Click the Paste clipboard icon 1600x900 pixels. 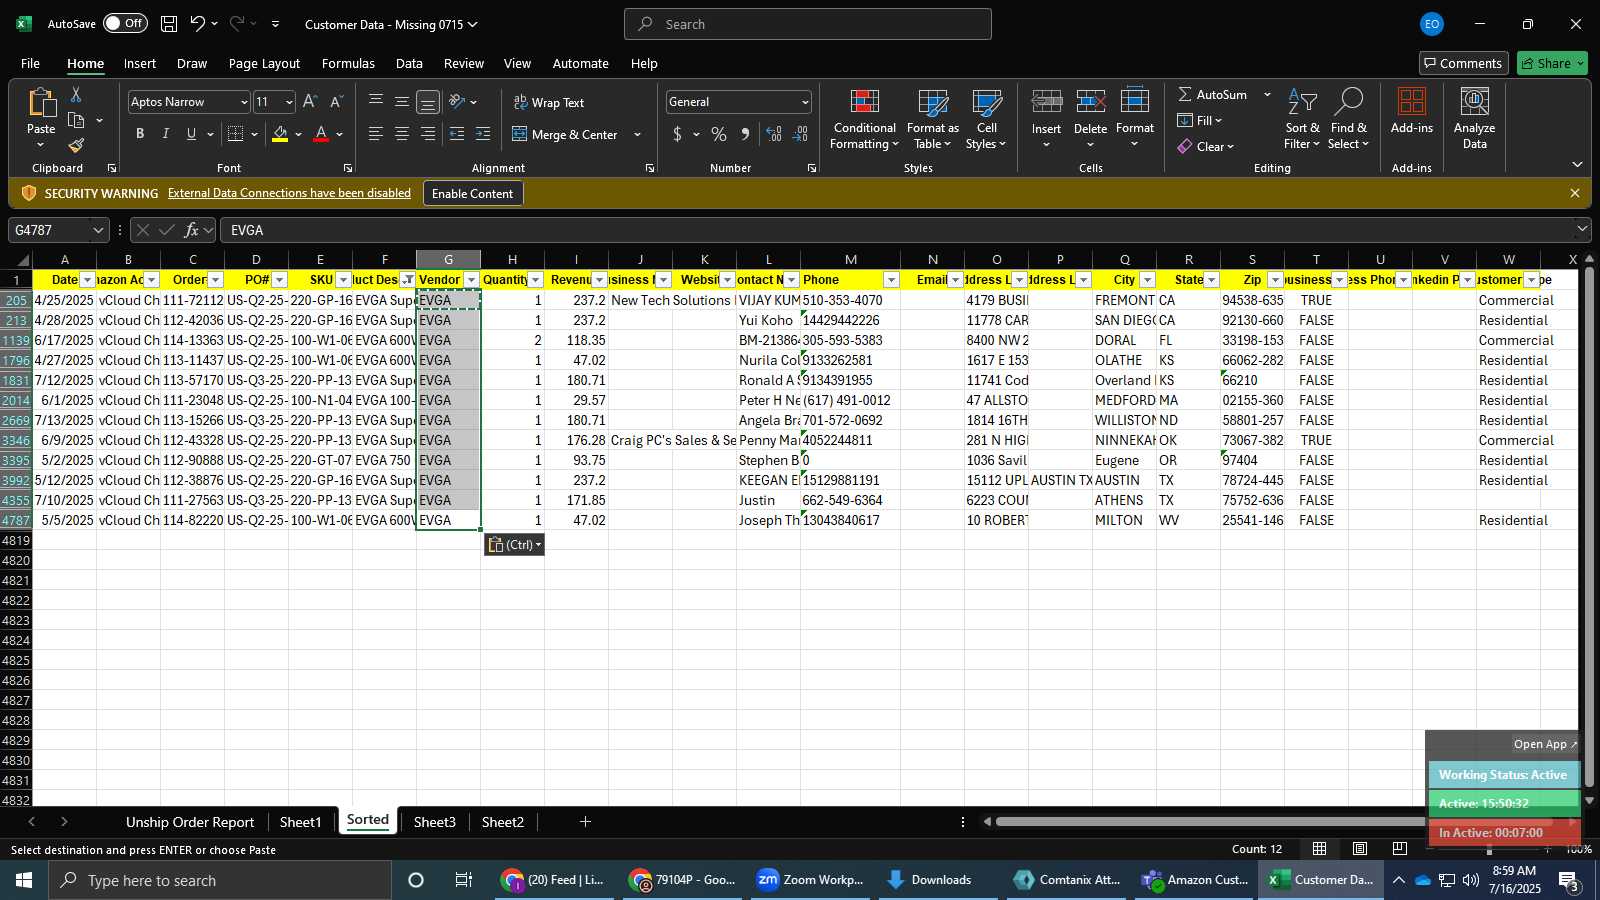pyautogui.click(x=41, y=103)
